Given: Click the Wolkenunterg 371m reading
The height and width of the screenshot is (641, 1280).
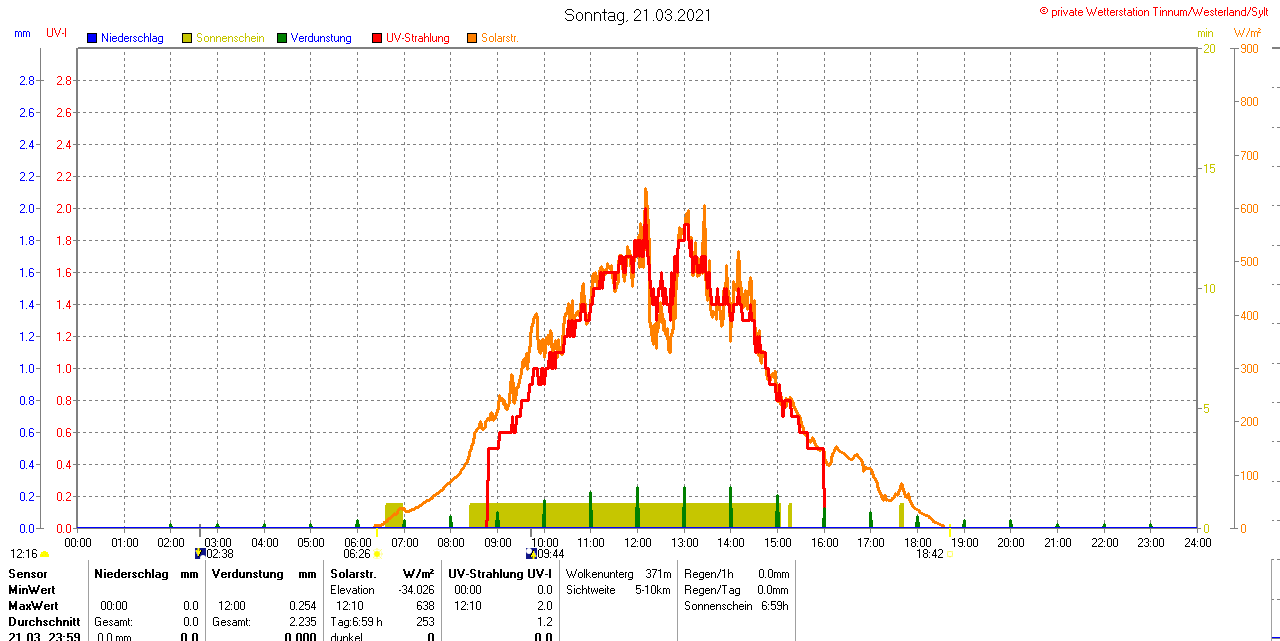Looking at the screenshot, I should pos(618,574).
